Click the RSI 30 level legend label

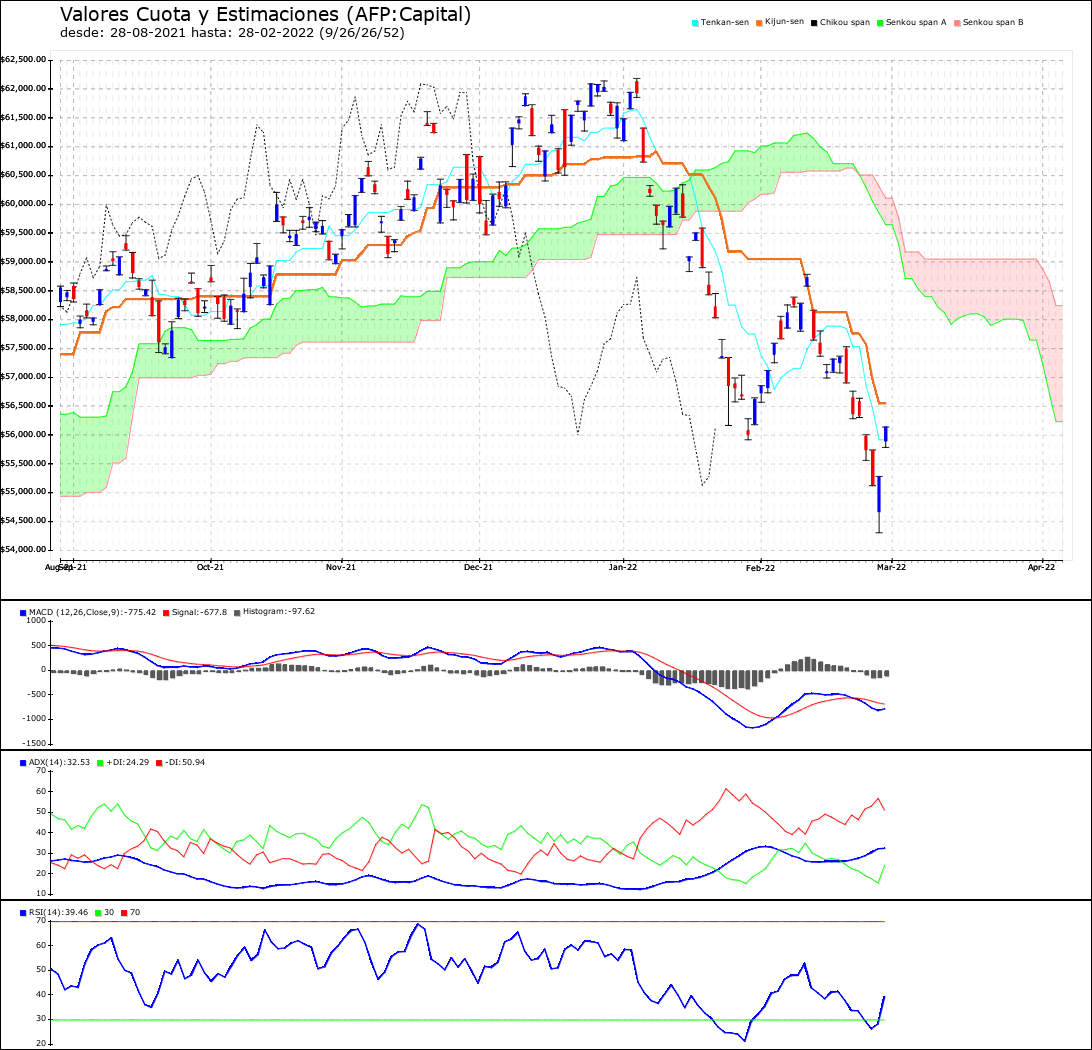tap(109, 912)
